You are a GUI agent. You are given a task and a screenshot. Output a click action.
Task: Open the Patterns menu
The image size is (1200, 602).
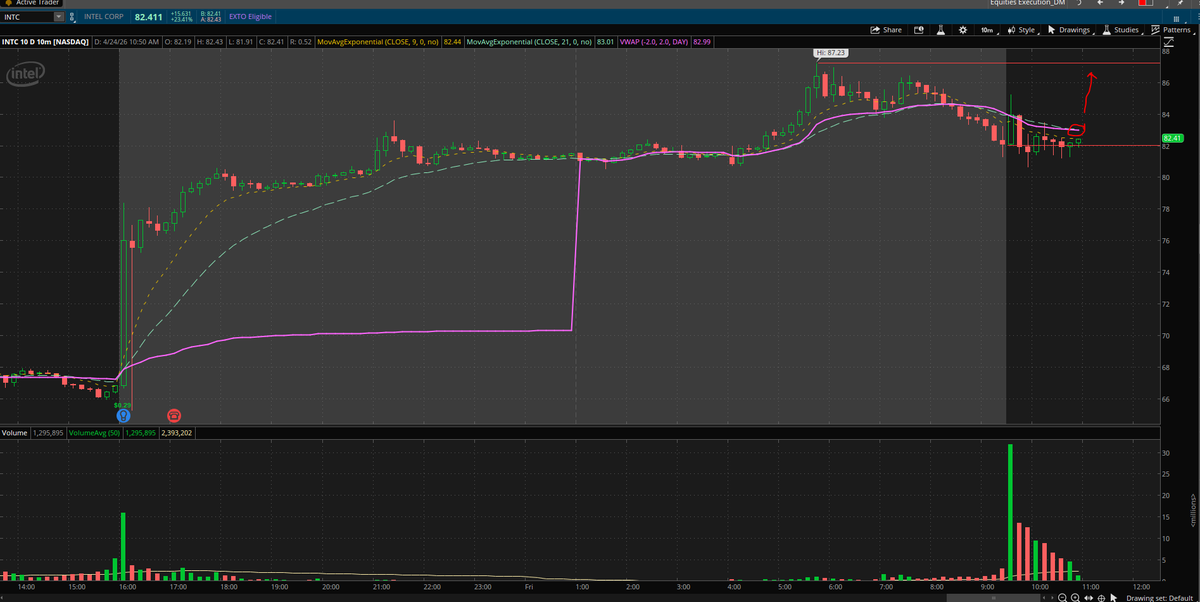[1172, 30]
